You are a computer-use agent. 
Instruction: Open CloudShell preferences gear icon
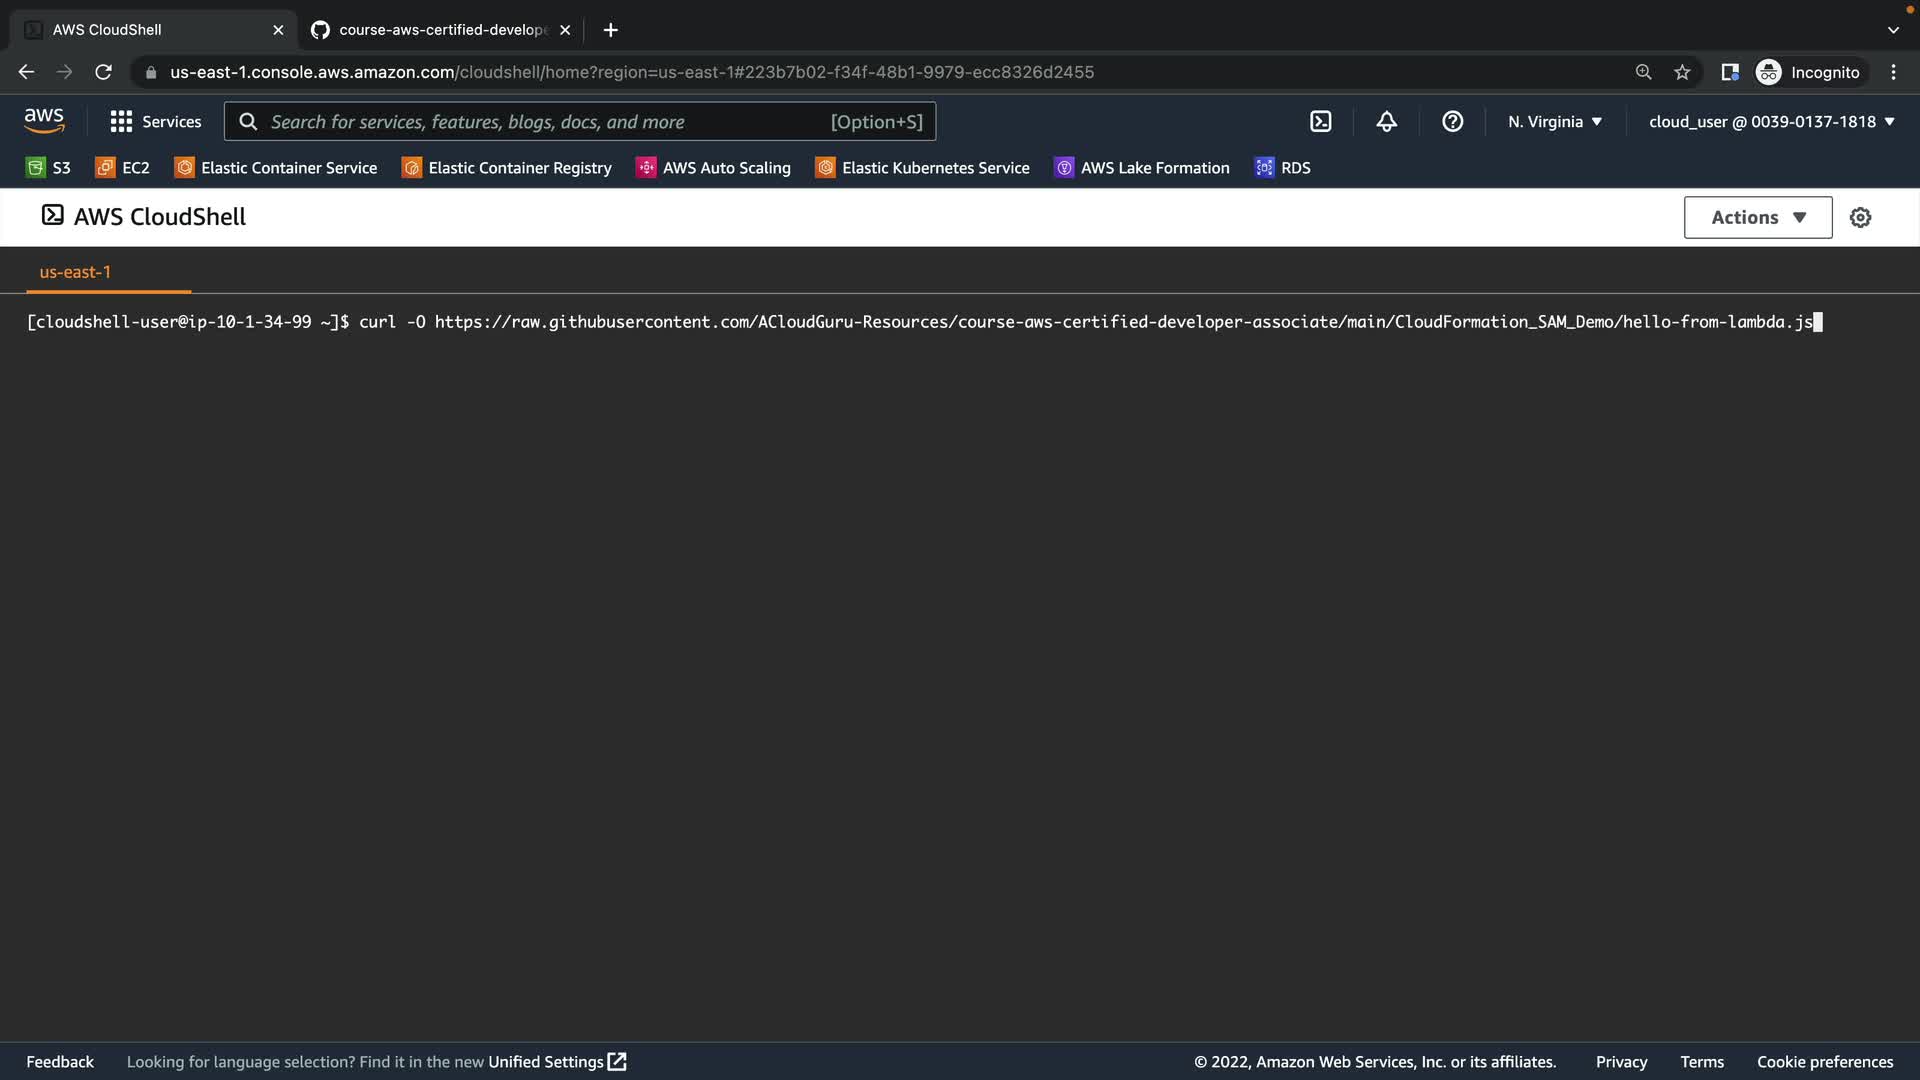[x=1860, y=218]
